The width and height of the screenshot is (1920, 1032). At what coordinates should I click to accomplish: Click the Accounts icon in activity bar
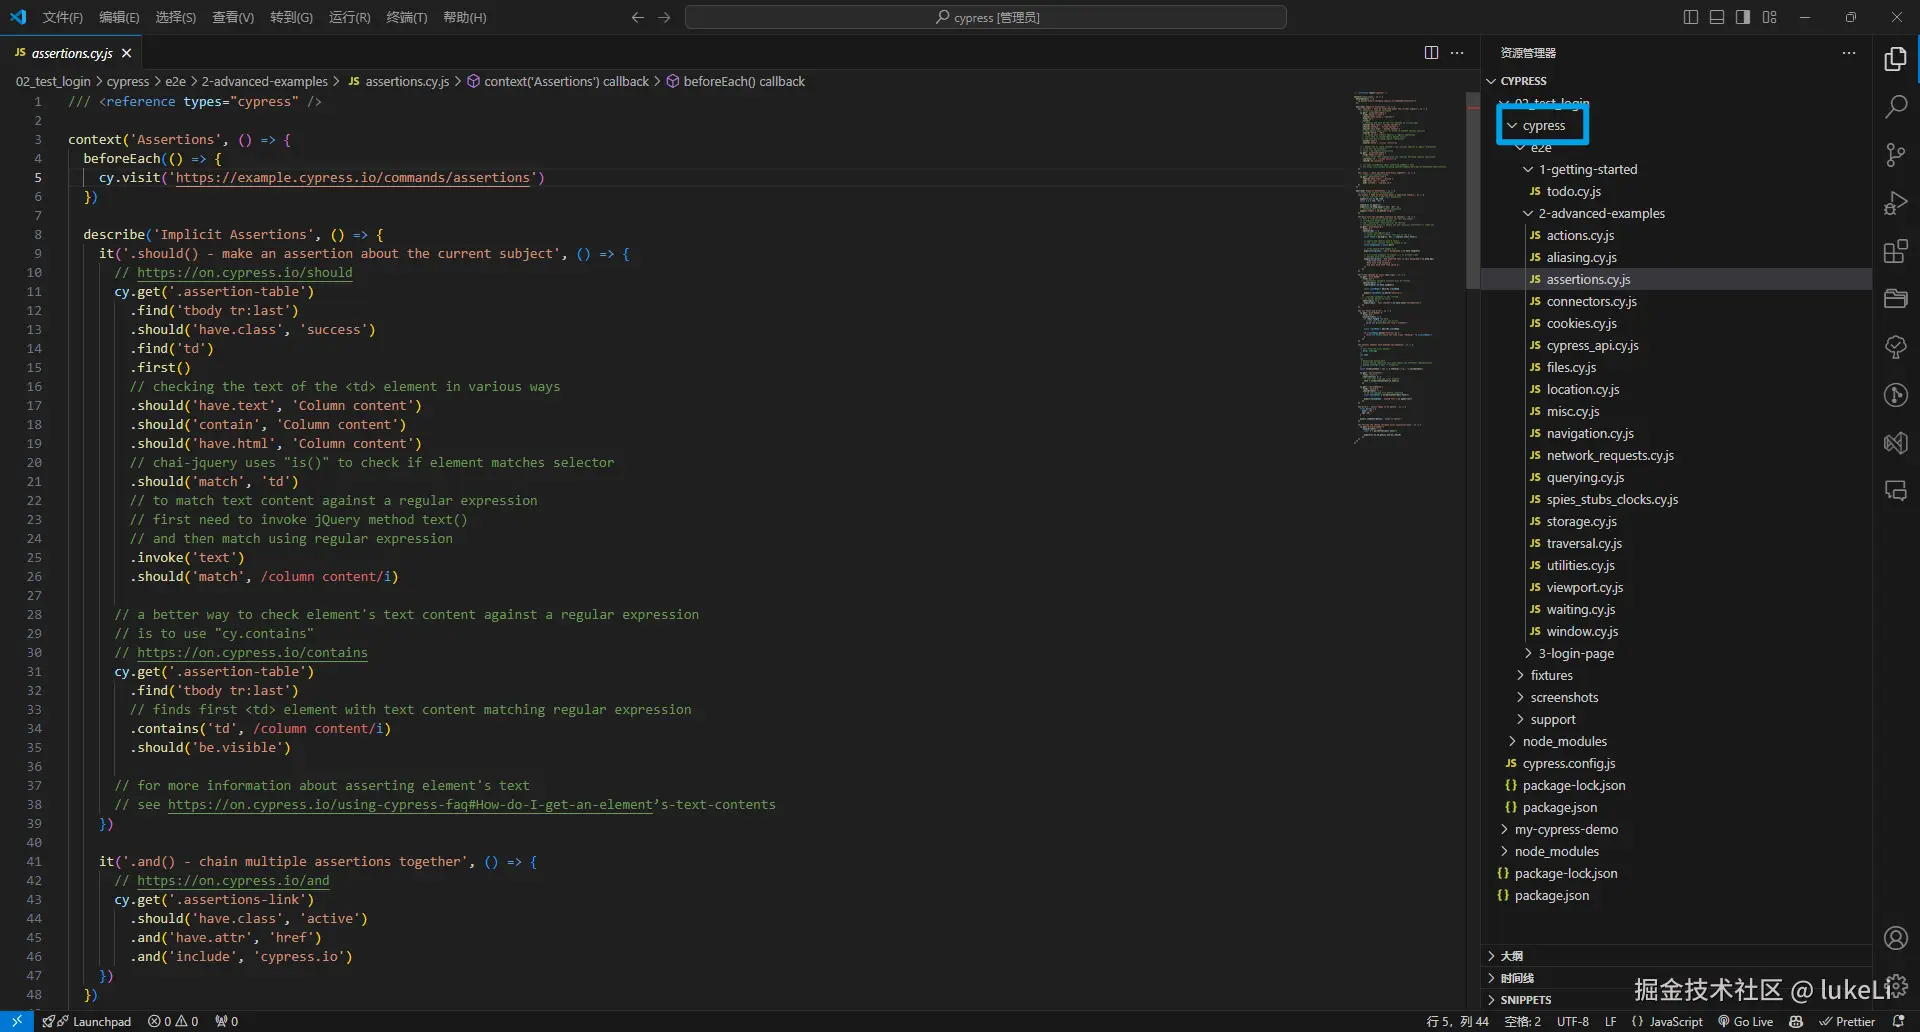(x=1895, y=938)
